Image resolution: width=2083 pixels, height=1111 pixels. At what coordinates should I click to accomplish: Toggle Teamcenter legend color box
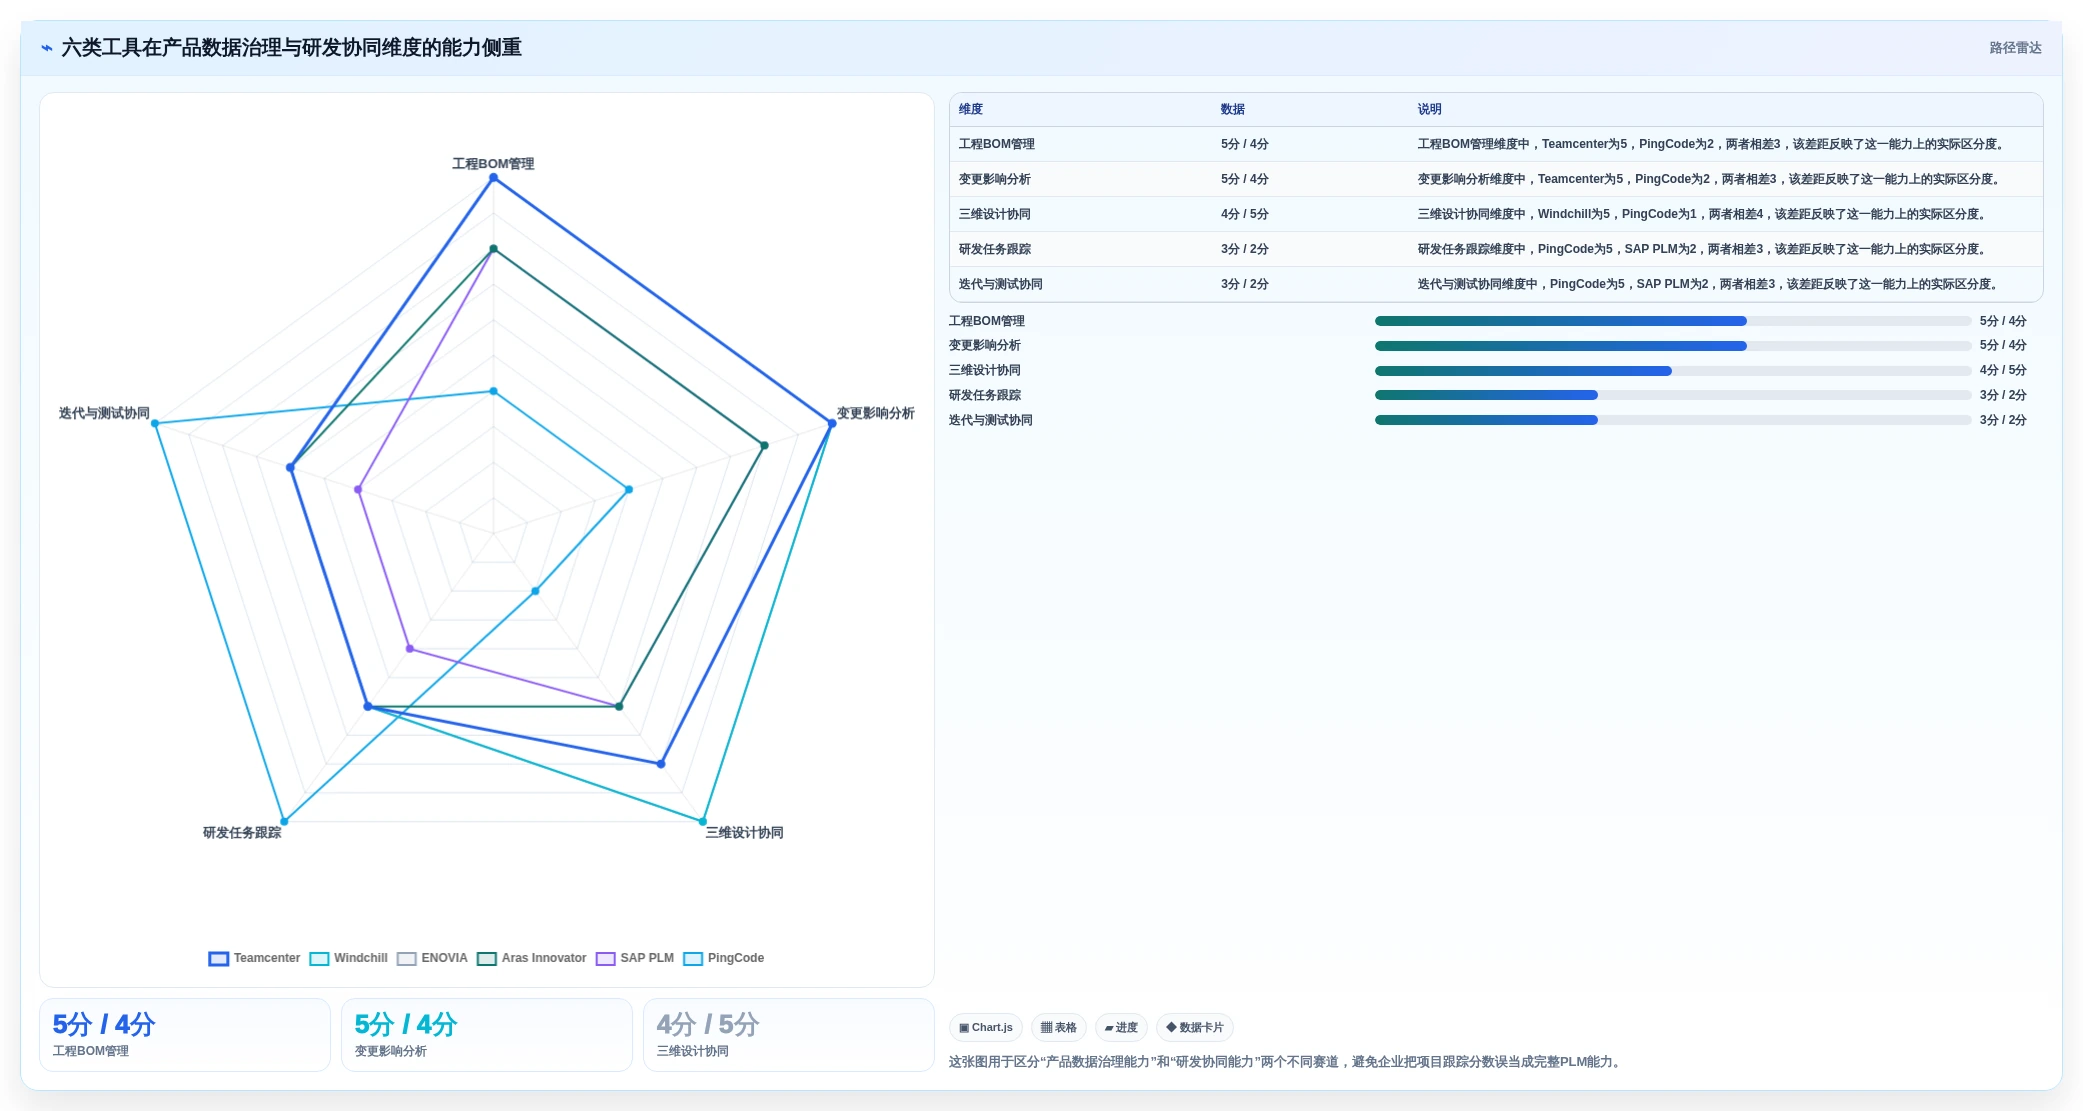tap(218, 958)
